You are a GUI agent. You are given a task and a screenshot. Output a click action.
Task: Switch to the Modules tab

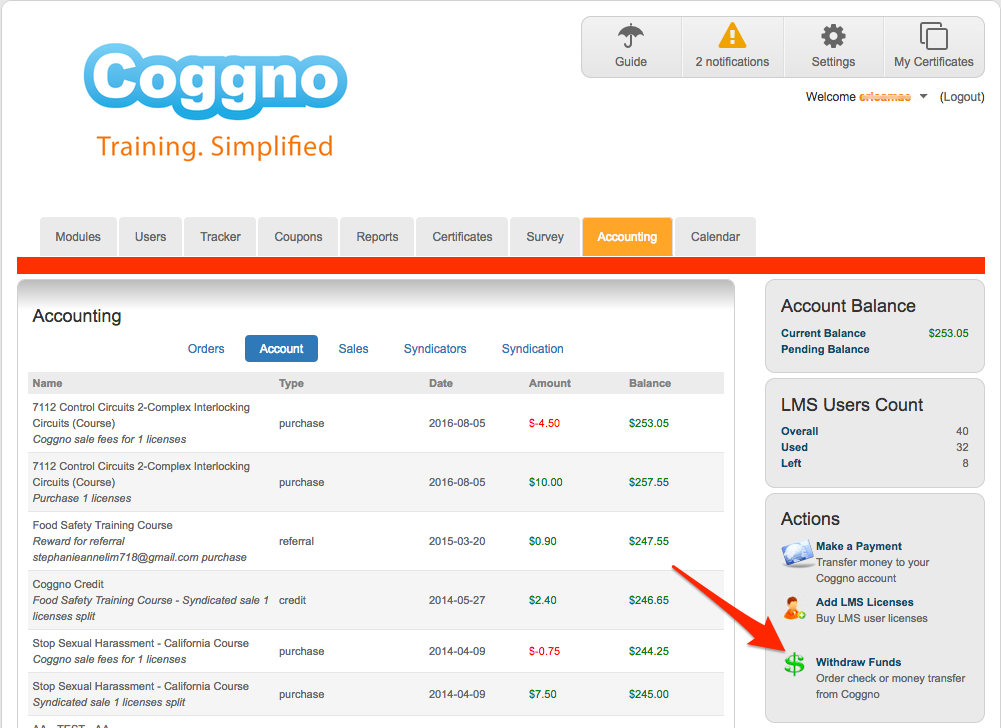tap(78, 236)
